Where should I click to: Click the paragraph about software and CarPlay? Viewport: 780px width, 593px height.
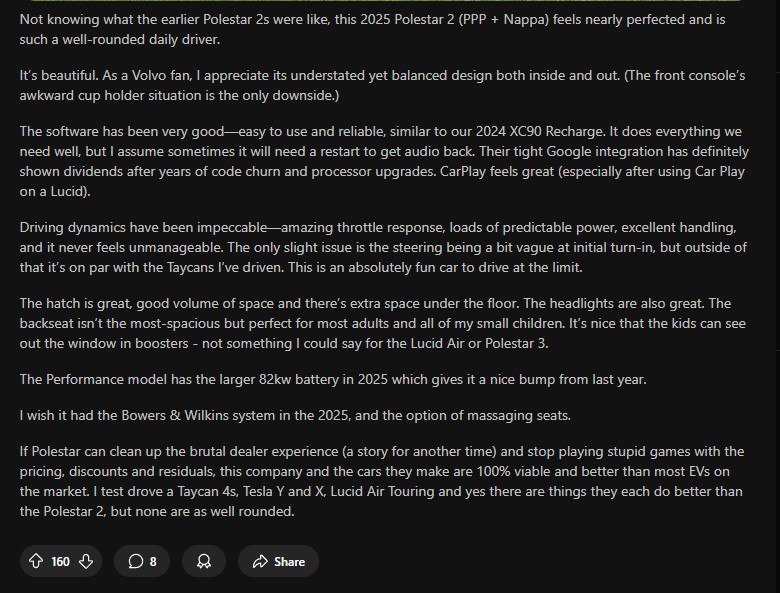coord(380,160)
